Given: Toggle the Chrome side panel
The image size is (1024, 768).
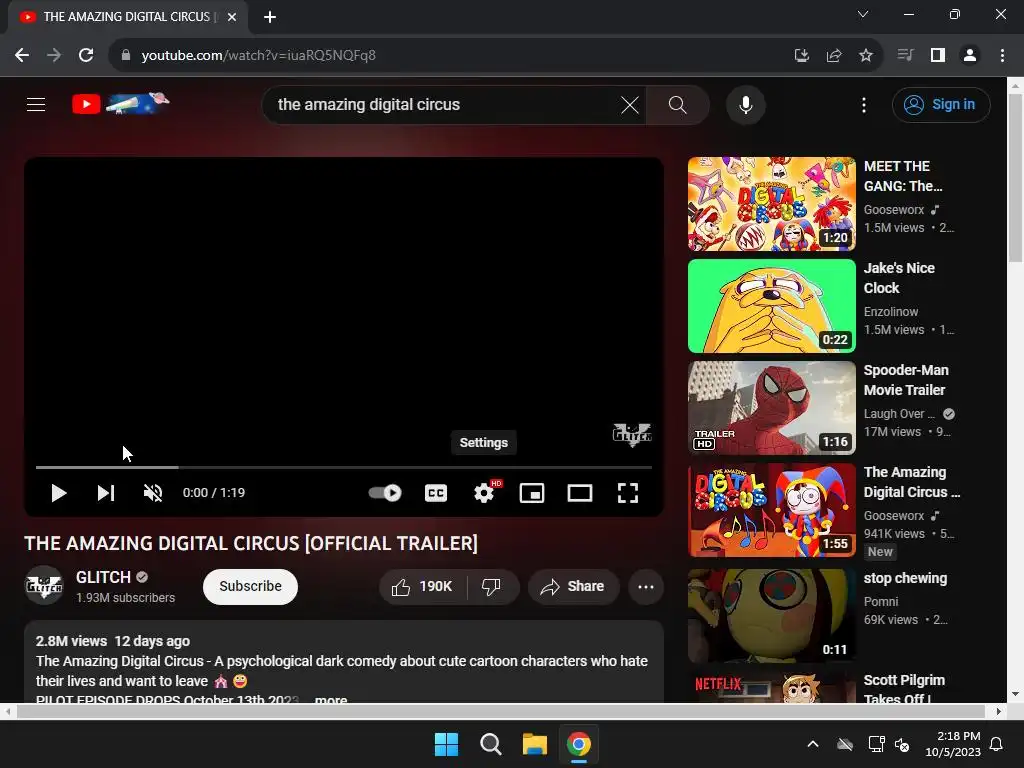Looking at the screenshot, I should click(938, 56).
